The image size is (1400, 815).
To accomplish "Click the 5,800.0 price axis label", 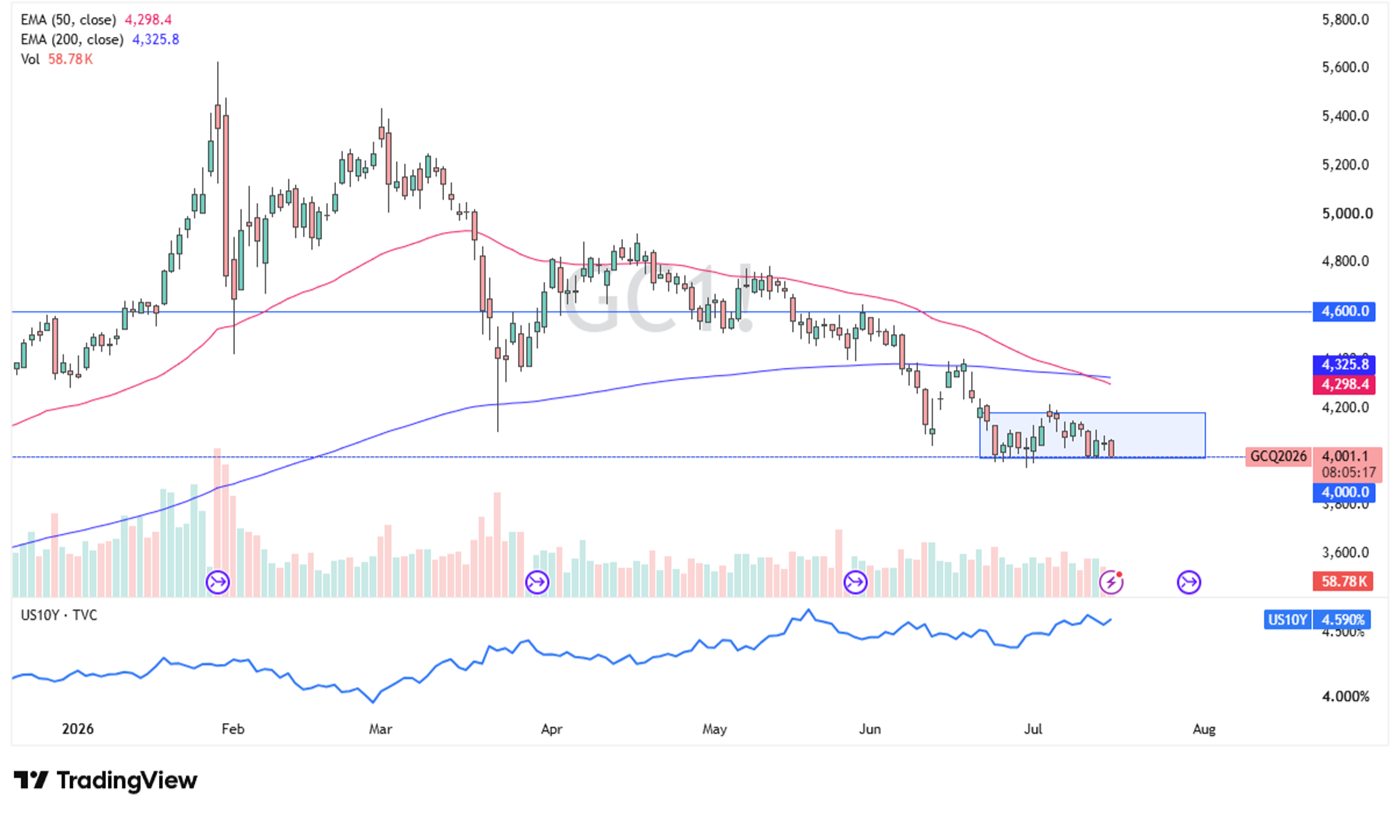I will pyautogui.click(x=1345, y=20).
